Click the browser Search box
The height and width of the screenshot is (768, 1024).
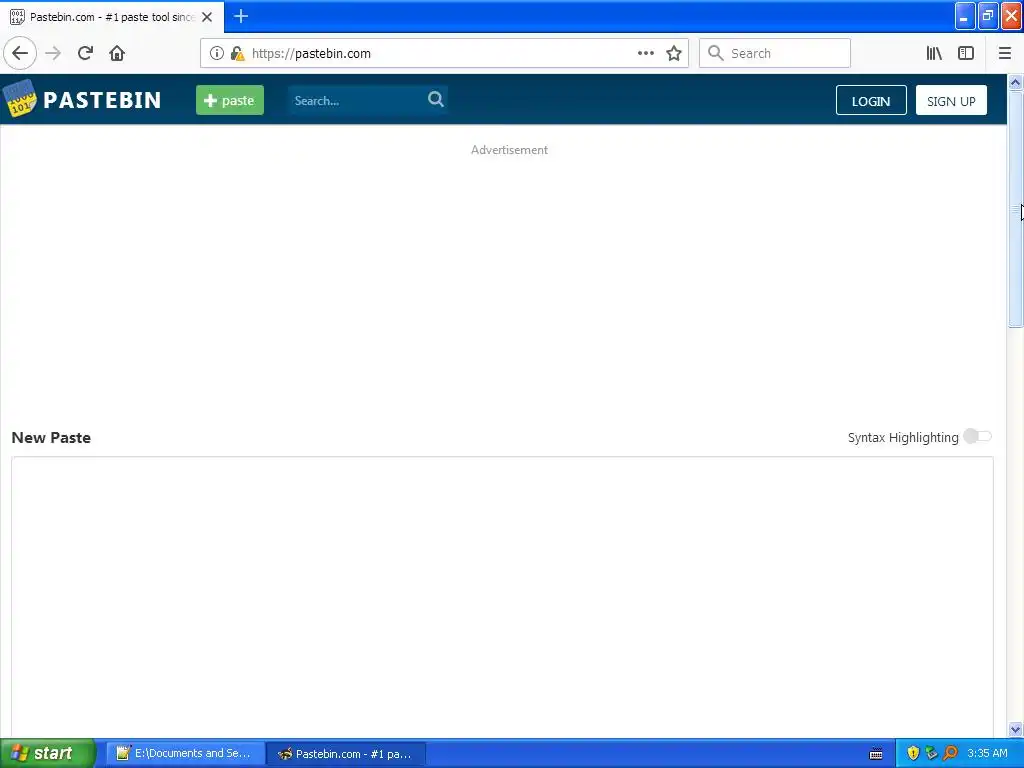click(x=775, y=53)
